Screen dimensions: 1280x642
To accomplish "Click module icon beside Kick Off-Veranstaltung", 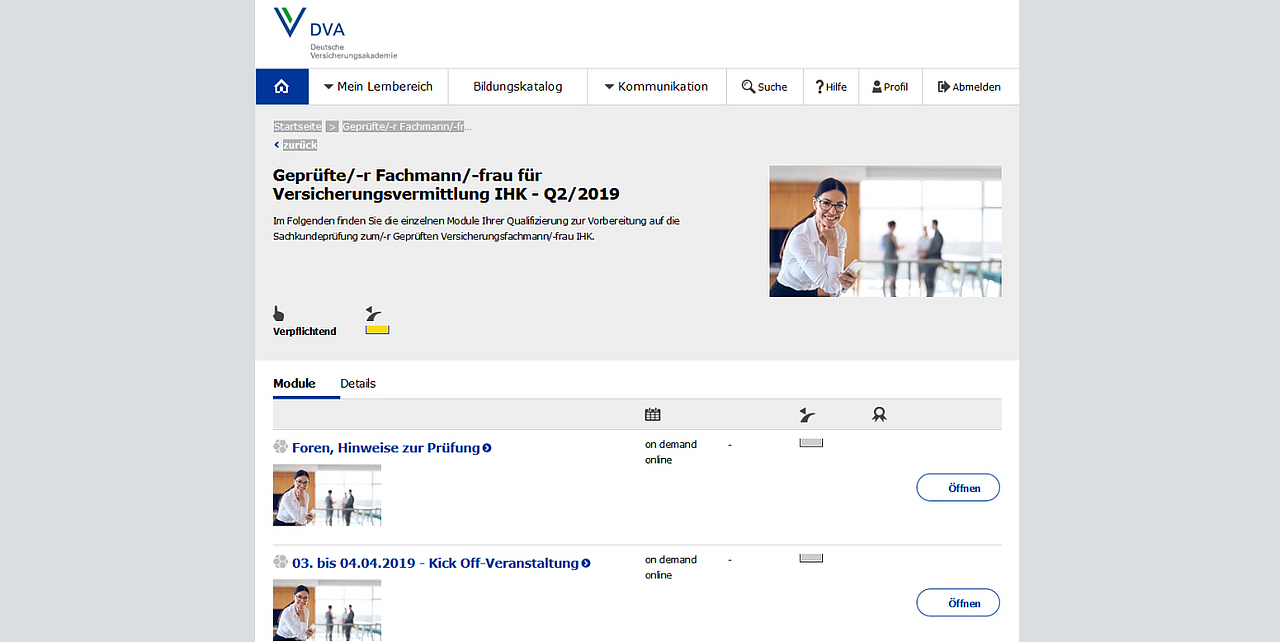I will click(x=281, y=562).
